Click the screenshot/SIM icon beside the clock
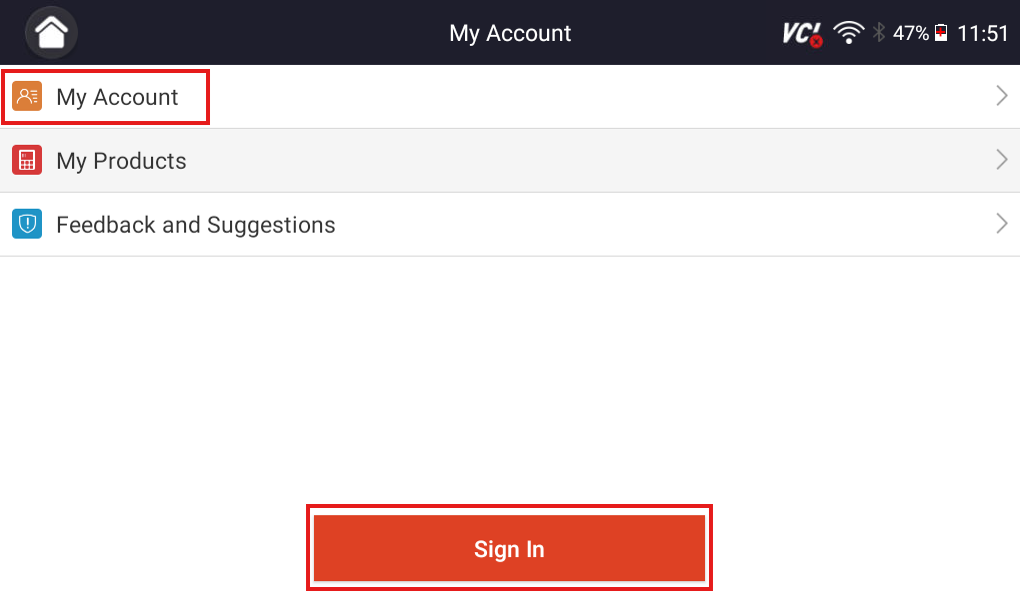Screen dimensions: 1020x595 pos(940,32)
